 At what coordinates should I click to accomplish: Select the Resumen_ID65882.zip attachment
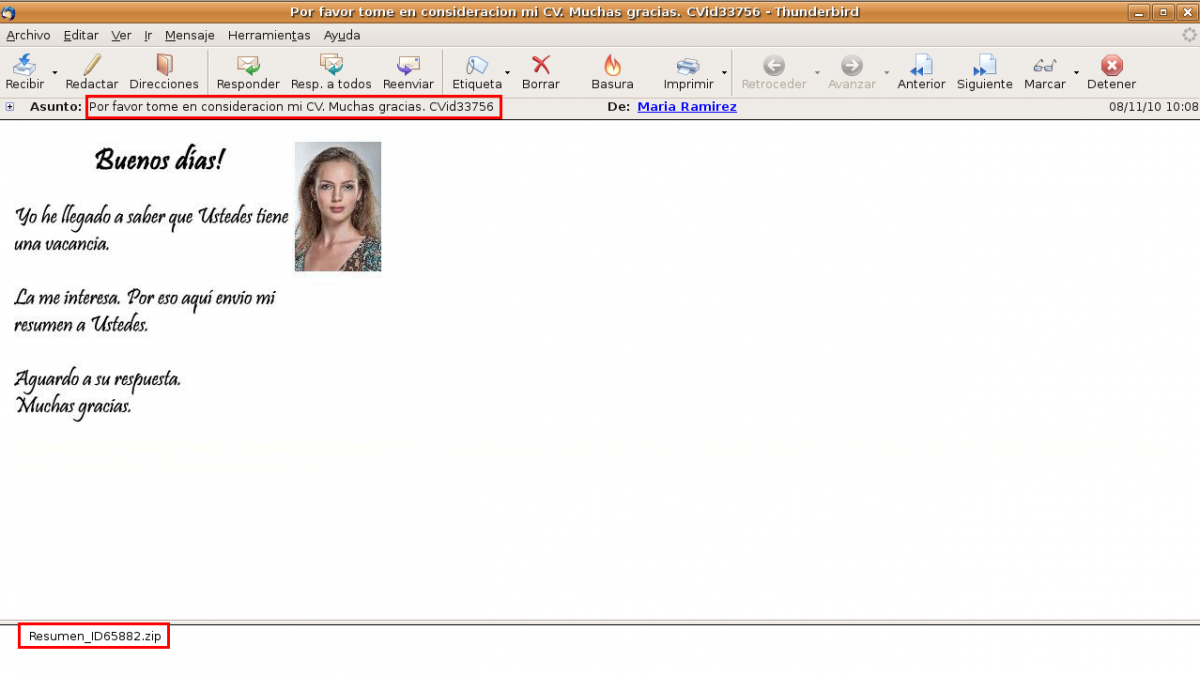pyautogui.click(x=94, y=636)
